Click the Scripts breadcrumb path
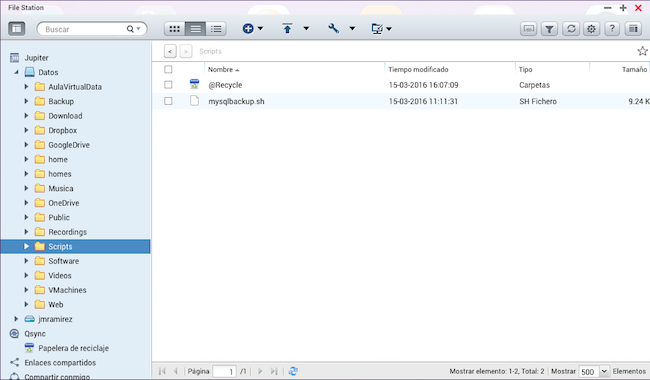 [210, 51]
